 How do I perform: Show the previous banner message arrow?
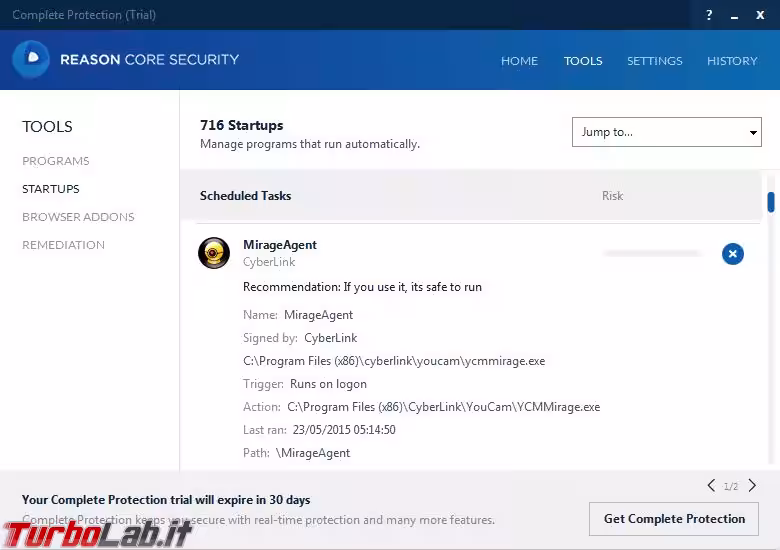pos(711,486)
